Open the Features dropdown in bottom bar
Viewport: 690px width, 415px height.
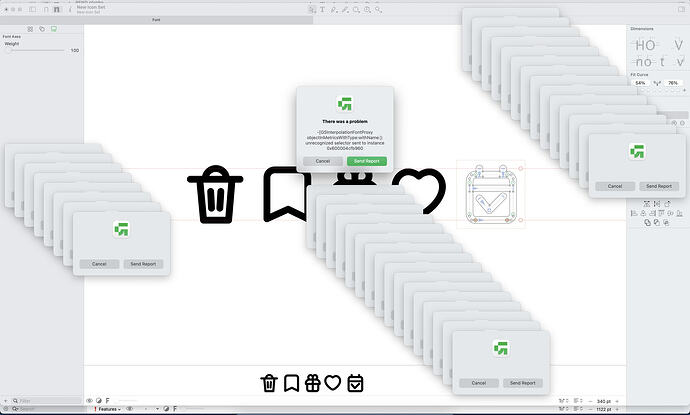pyautogui.click(x=108, y=409)
